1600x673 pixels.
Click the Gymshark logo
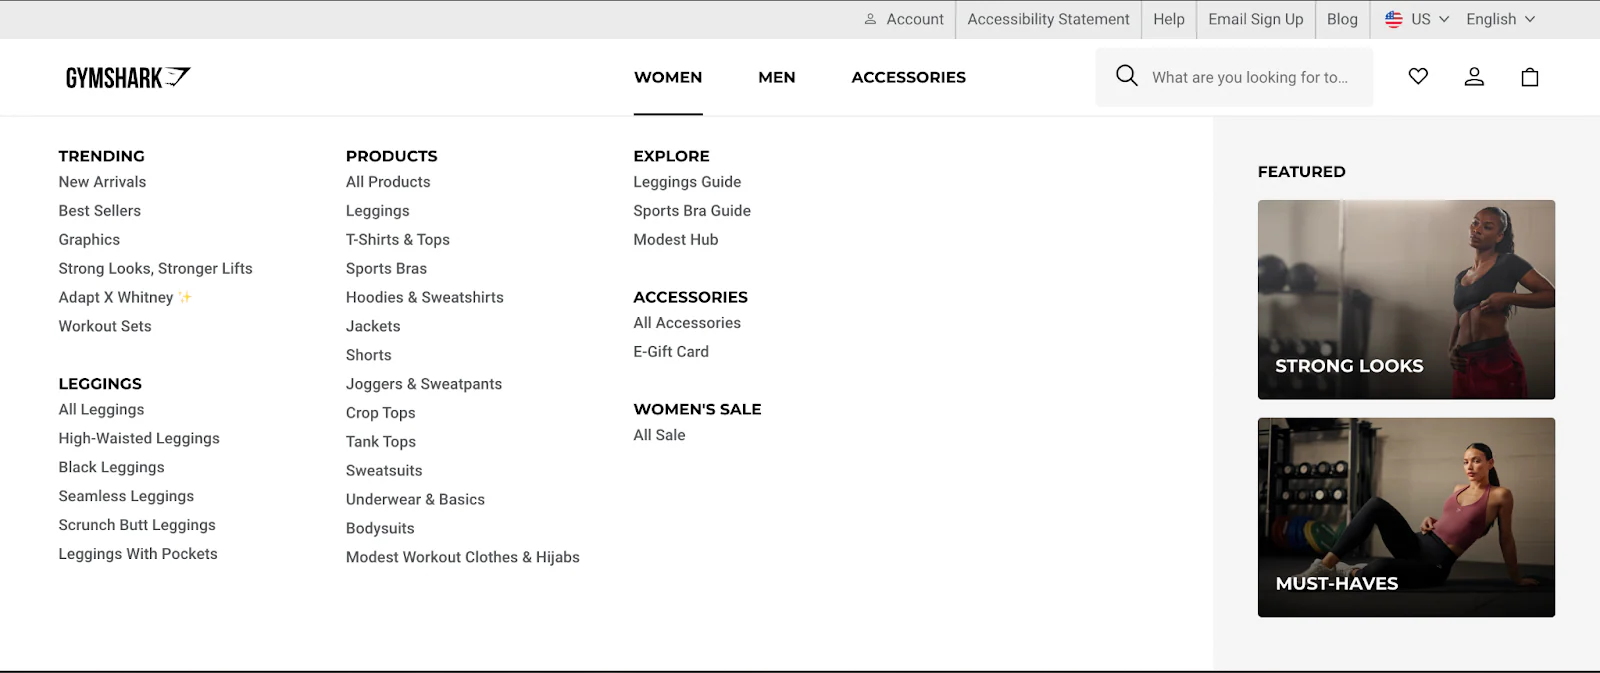[128, 77]
